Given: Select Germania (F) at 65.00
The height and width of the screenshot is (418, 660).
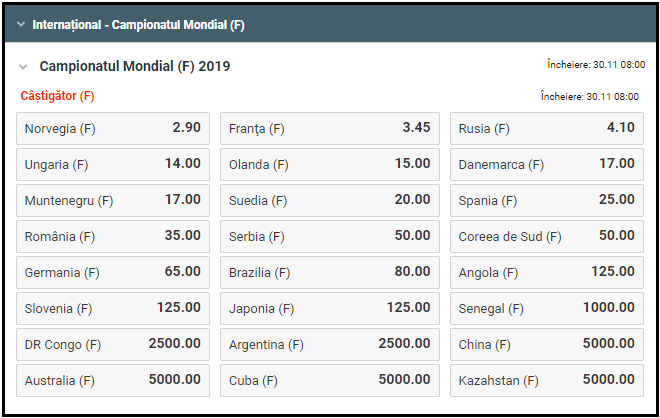Looking at the screenshot, I should 113,272.
